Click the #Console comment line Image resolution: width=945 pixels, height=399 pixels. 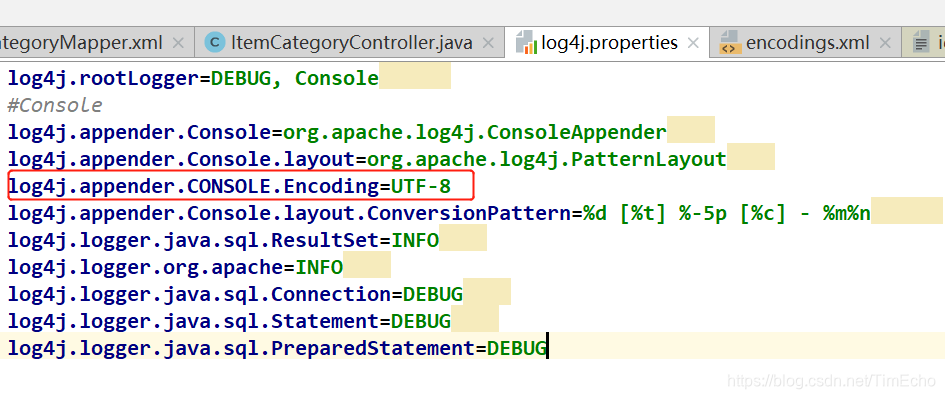coord(55,105)
